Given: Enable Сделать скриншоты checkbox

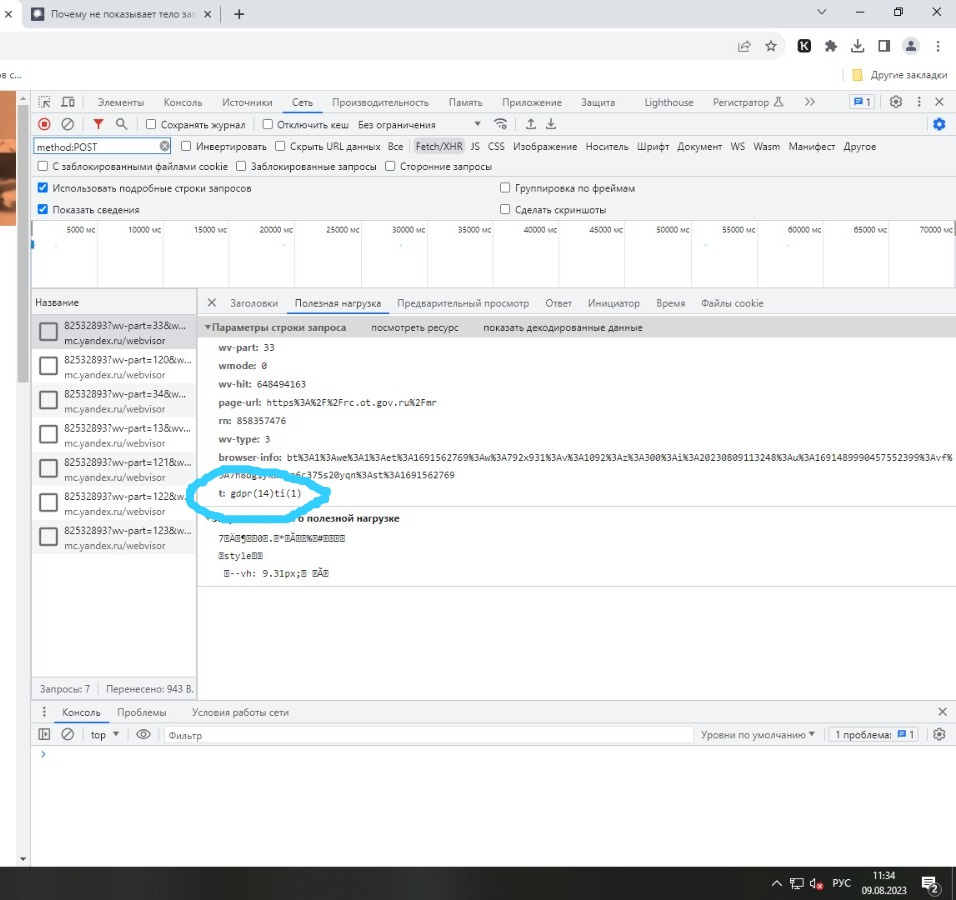Looking at the screenshot, I should pyautogui.click(x=505, y=209).
